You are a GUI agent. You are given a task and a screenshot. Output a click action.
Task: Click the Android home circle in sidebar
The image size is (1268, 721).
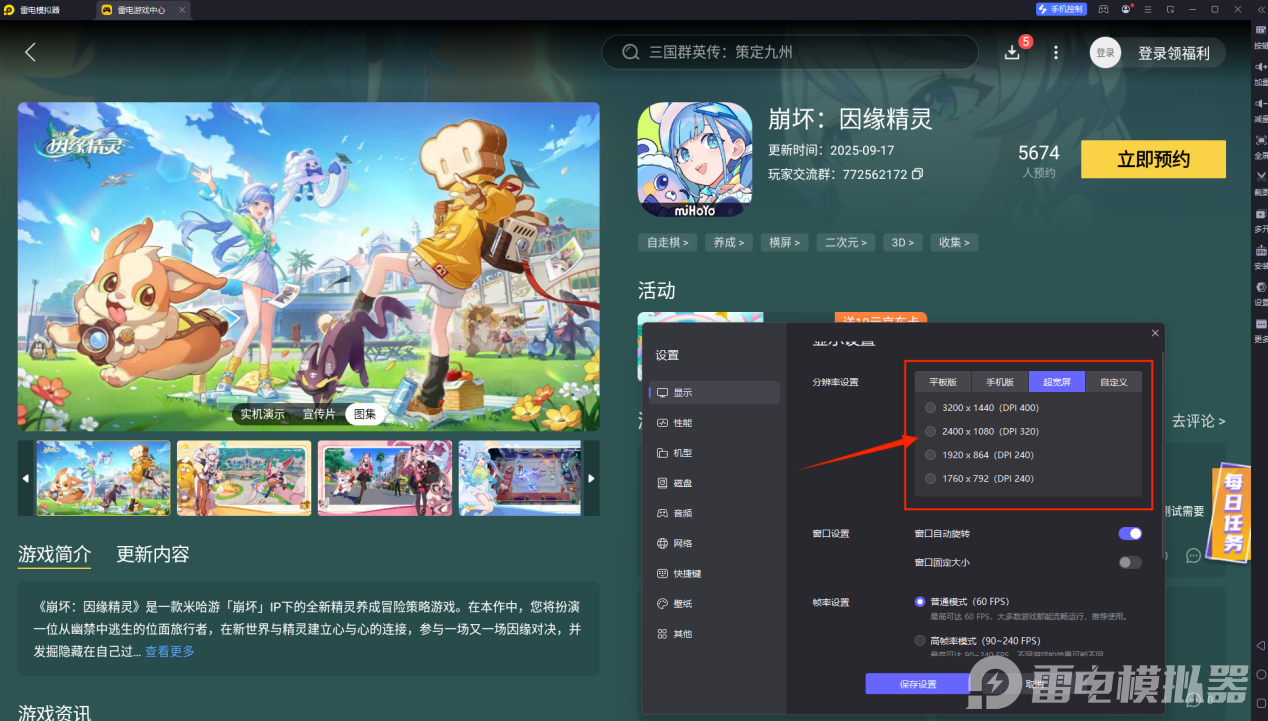click(1260, 674)
